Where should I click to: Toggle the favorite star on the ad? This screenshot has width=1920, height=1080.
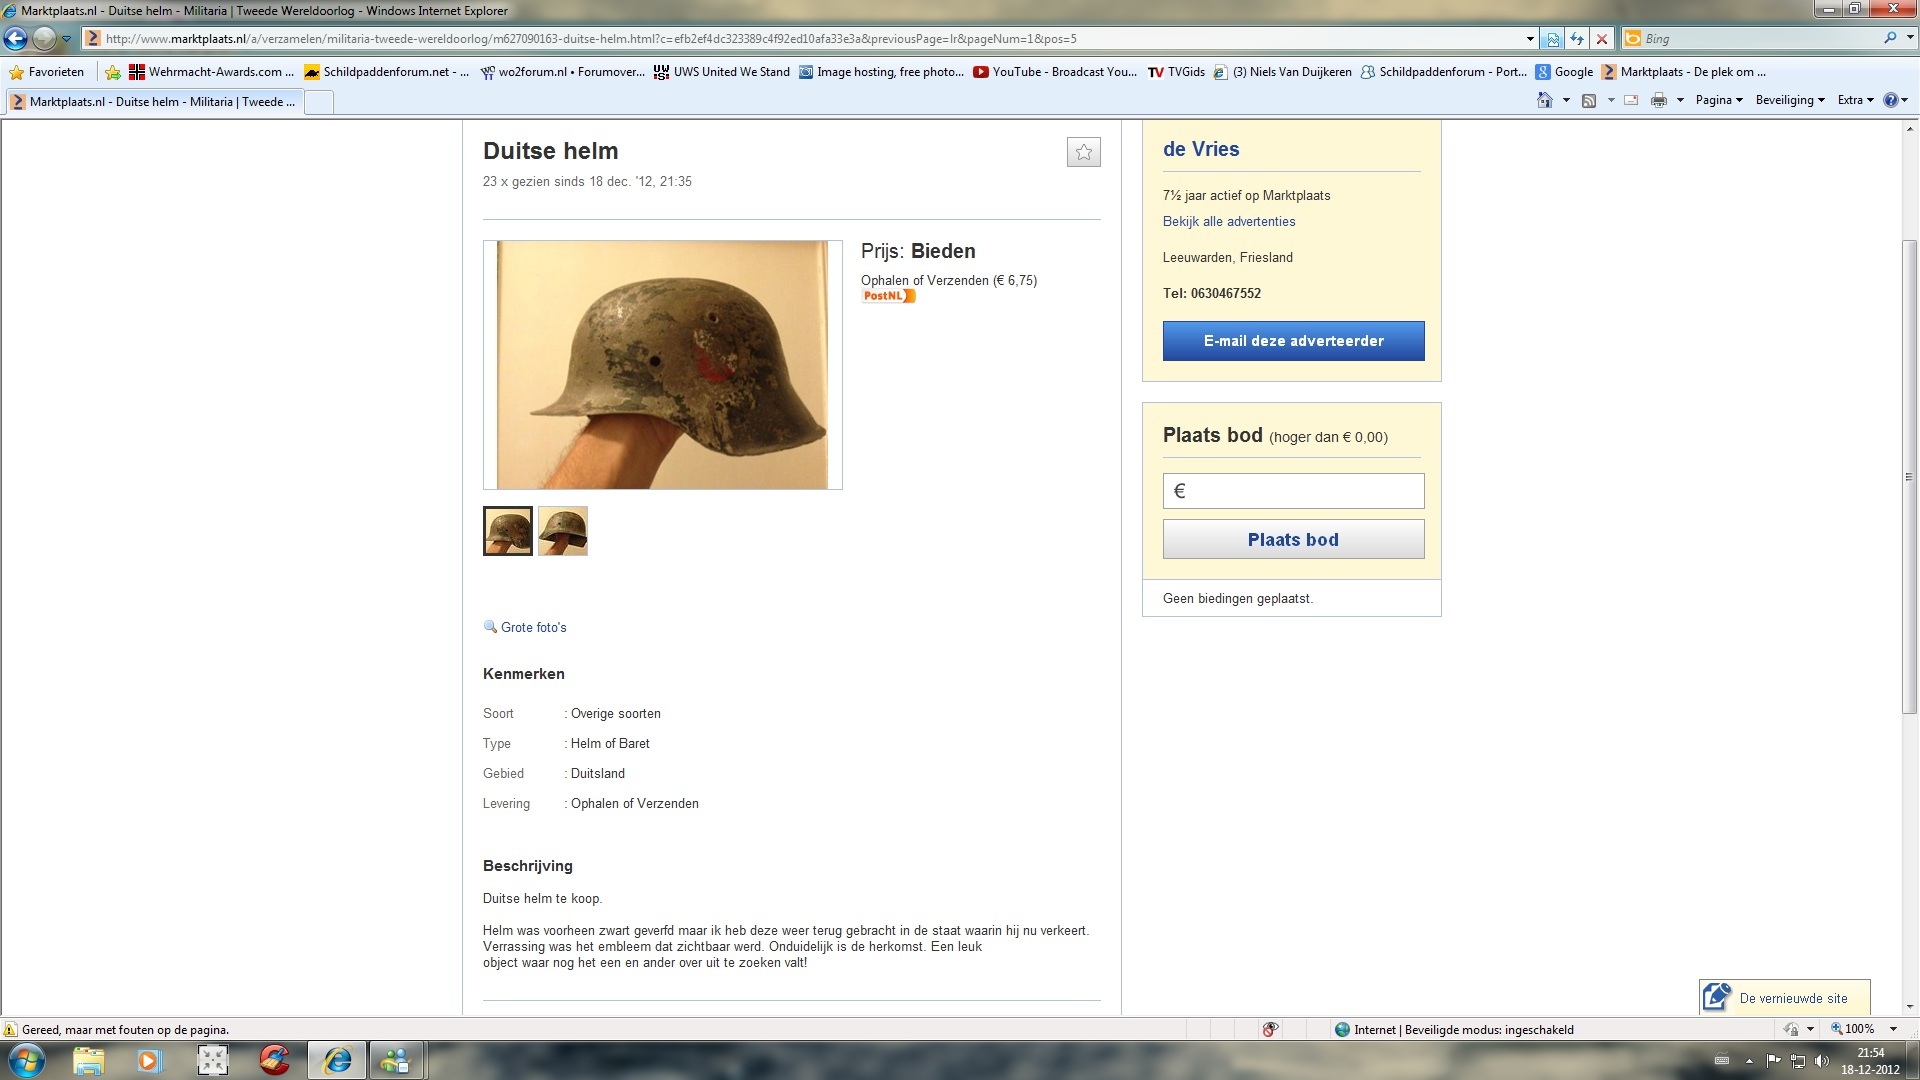[x=1083, y=152]
